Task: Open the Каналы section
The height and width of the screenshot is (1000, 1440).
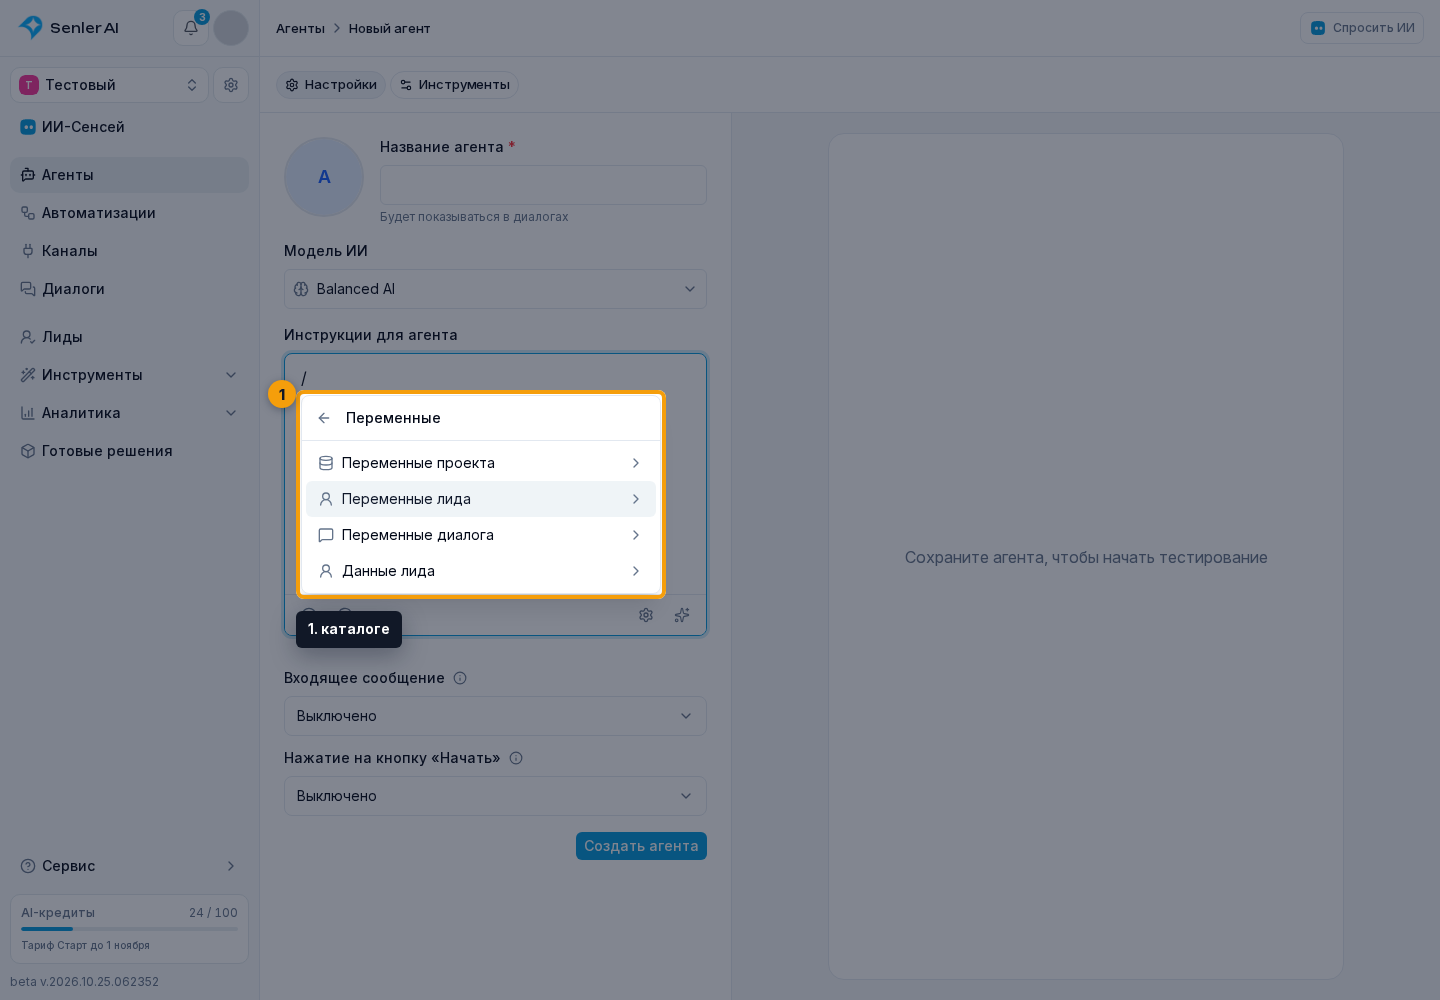Action: tap(129, 251)
